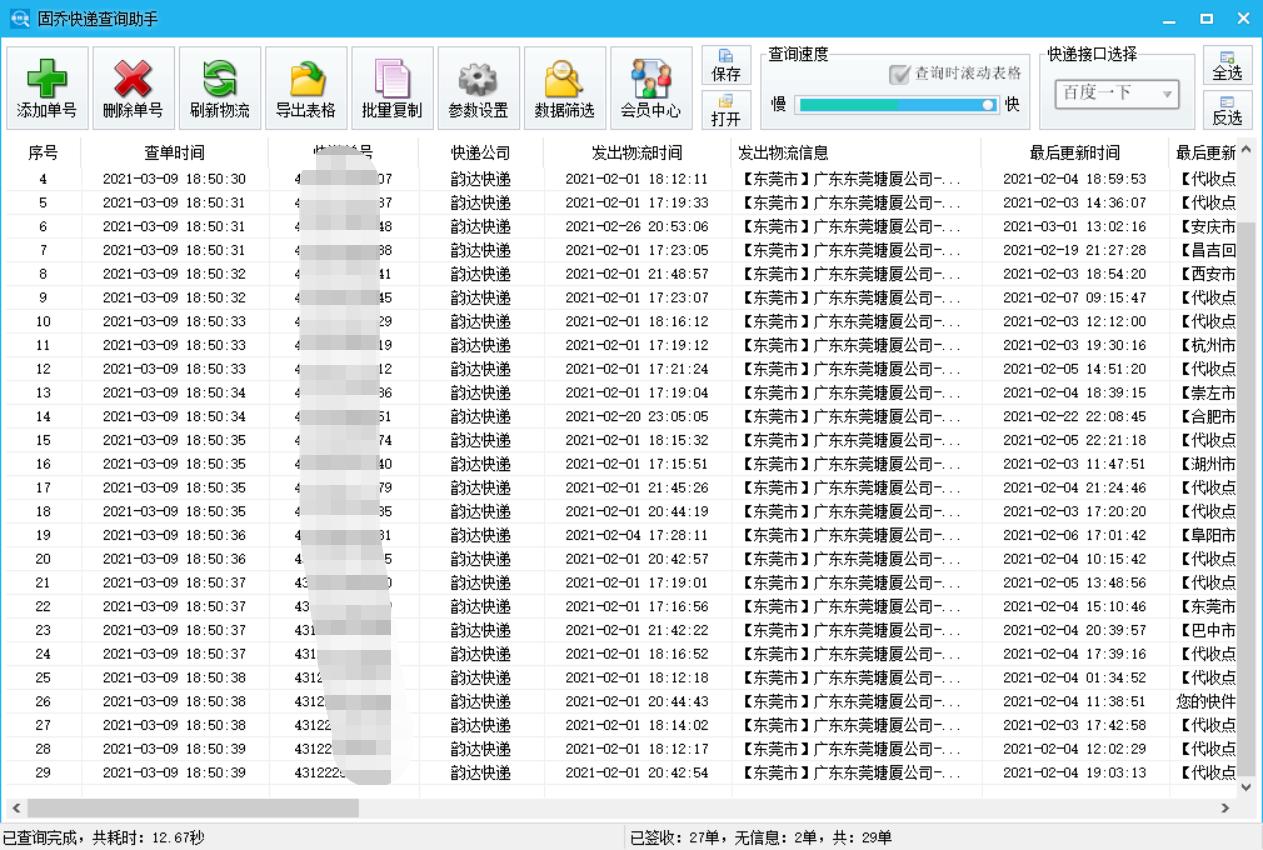Open 参数设置 parameter settings
This screenshot has height=850, width=1263.
click(x=477, y=87)
